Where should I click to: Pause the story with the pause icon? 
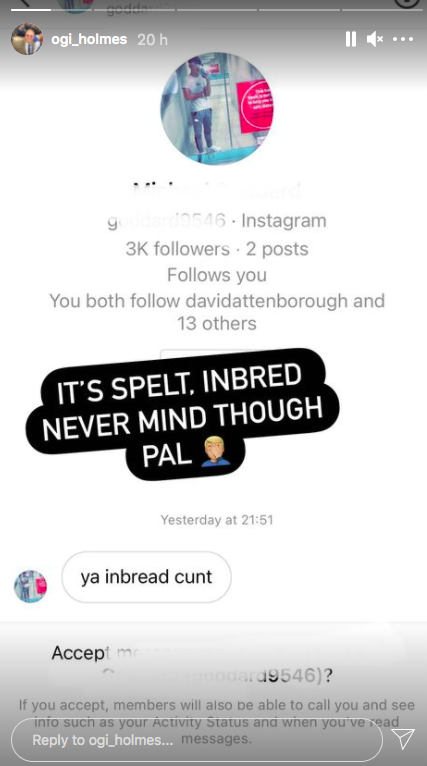[350, 39]
